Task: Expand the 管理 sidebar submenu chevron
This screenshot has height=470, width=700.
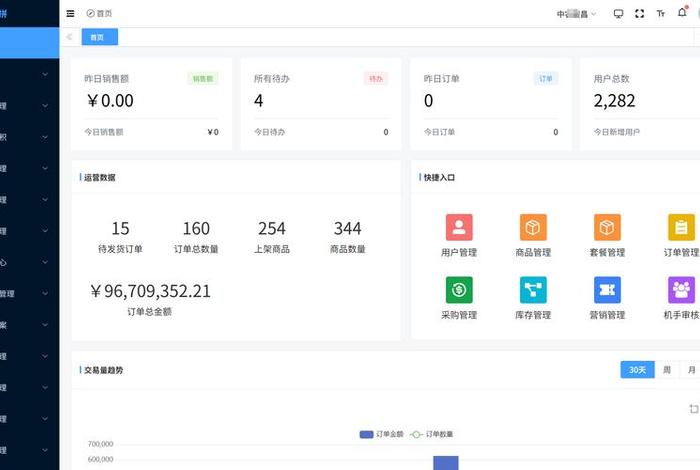Action: pos(45,294)
